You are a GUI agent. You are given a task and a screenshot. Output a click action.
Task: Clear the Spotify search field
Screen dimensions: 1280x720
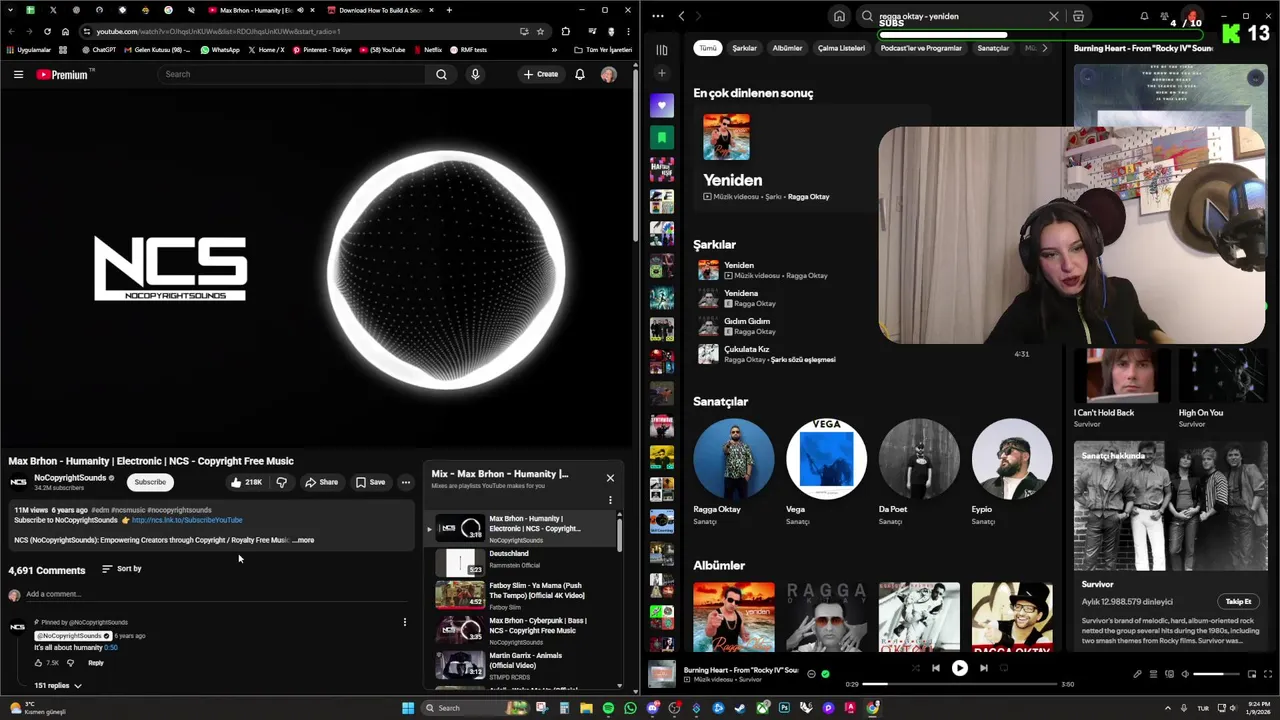pos(1053,16)
